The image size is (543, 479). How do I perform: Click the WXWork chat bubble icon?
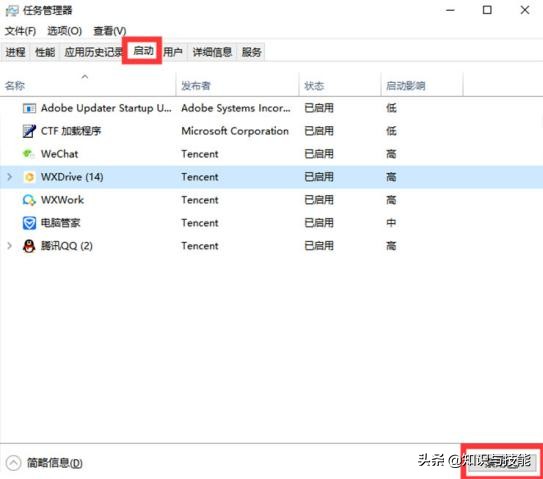pyautogui.click(x=29, y=200)
